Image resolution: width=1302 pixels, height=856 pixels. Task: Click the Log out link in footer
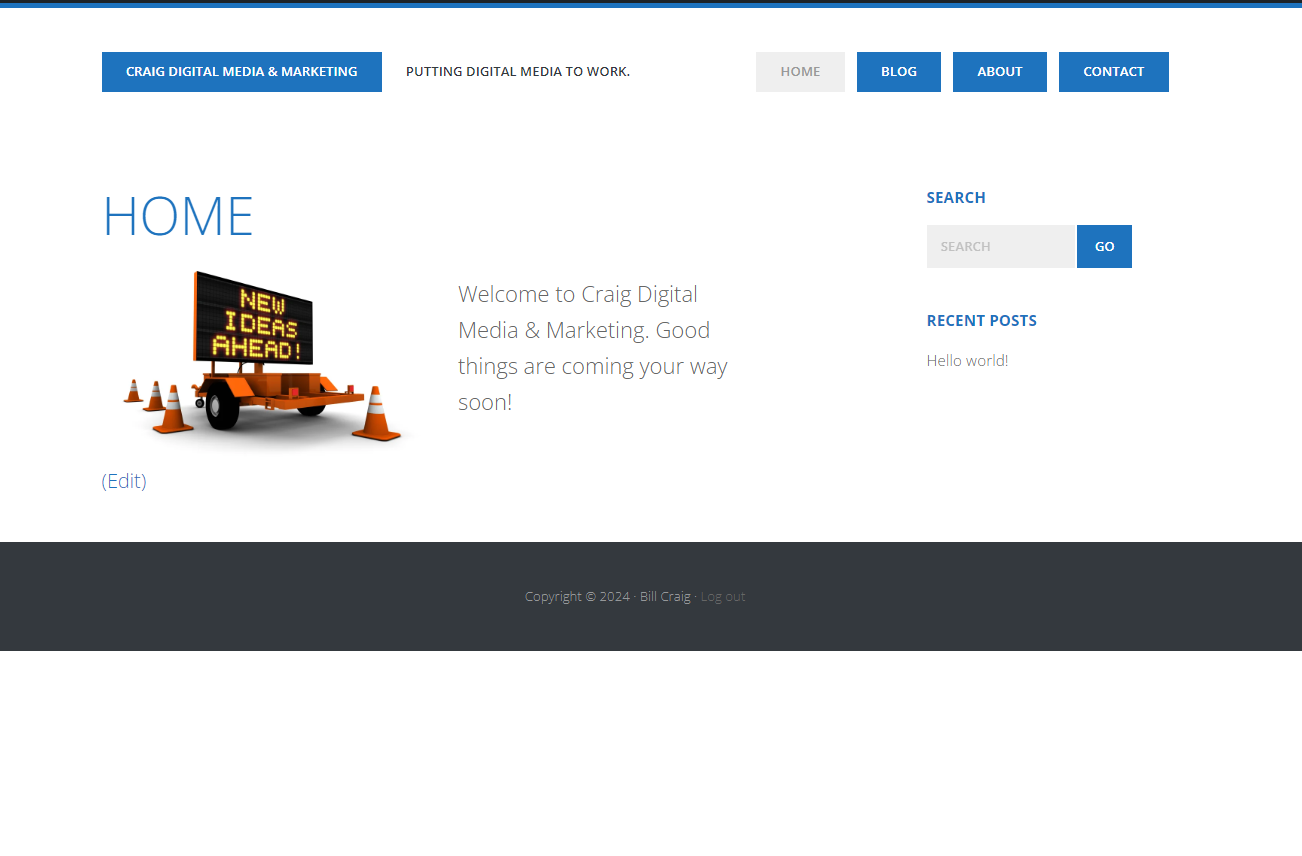tap(722, 597)
